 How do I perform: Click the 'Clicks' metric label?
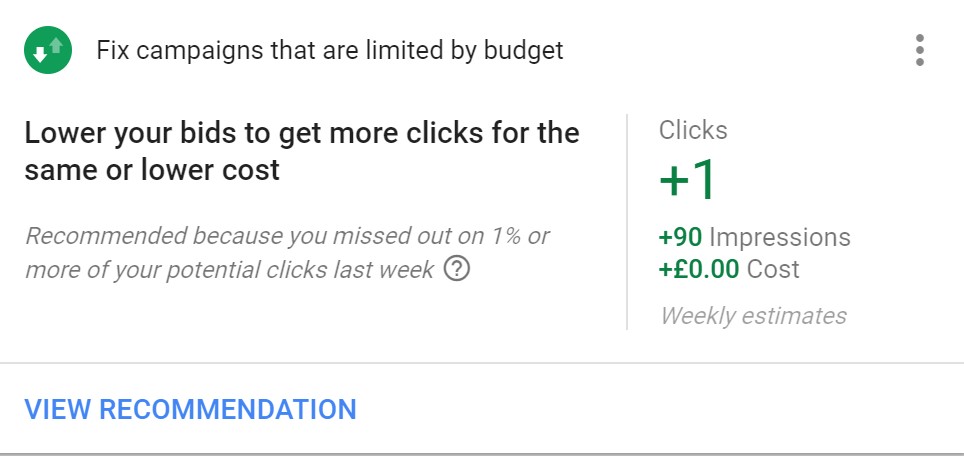(693, 130)
